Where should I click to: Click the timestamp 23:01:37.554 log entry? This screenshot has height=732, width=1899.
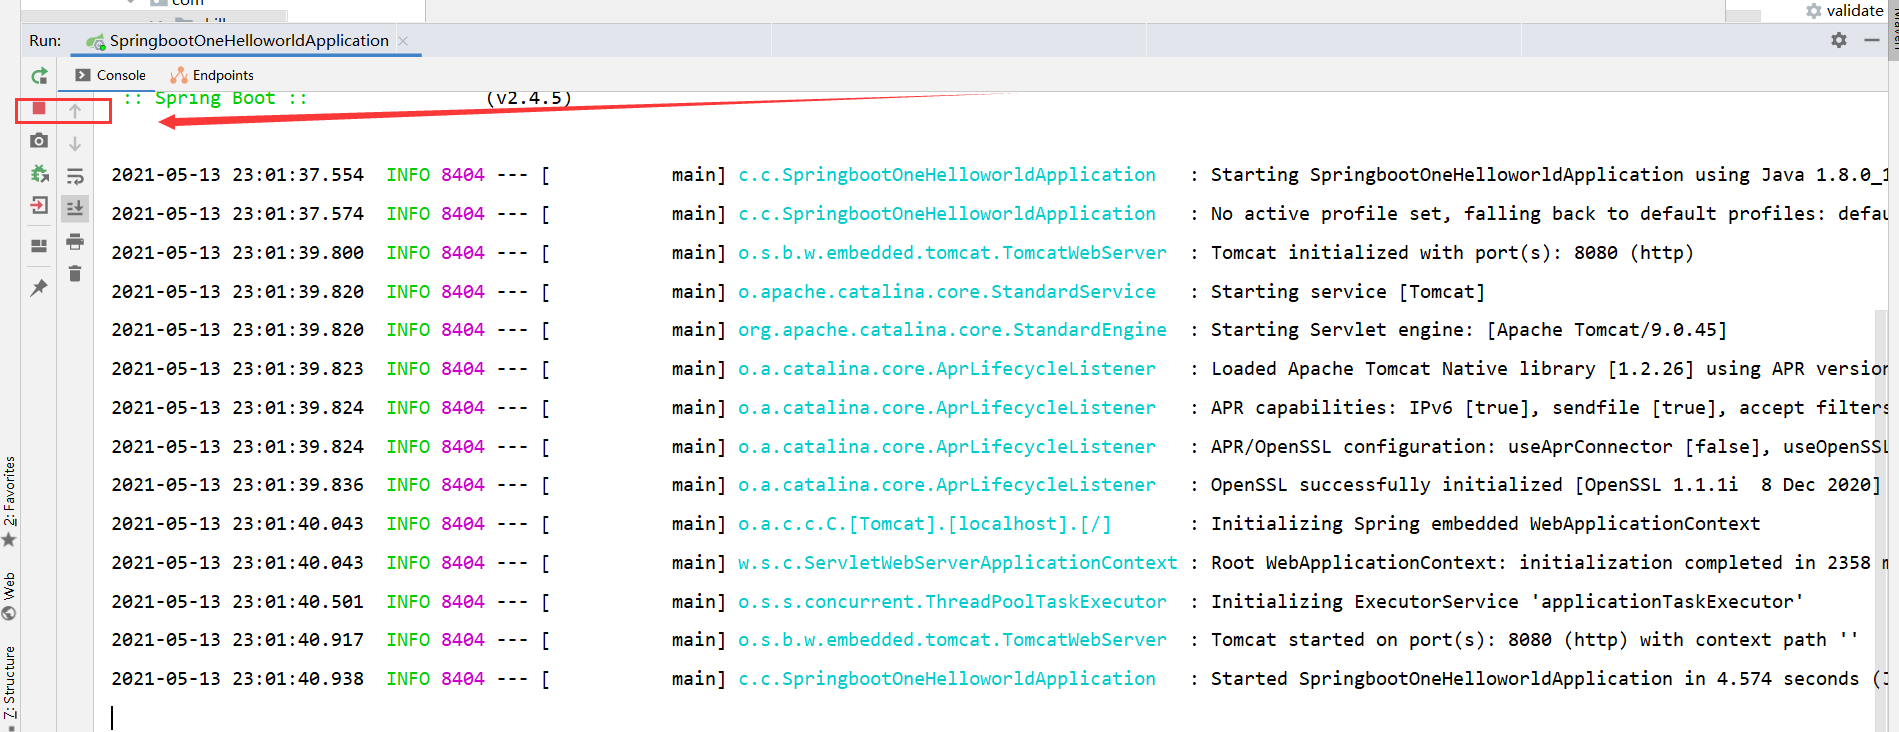pos(237,174)
